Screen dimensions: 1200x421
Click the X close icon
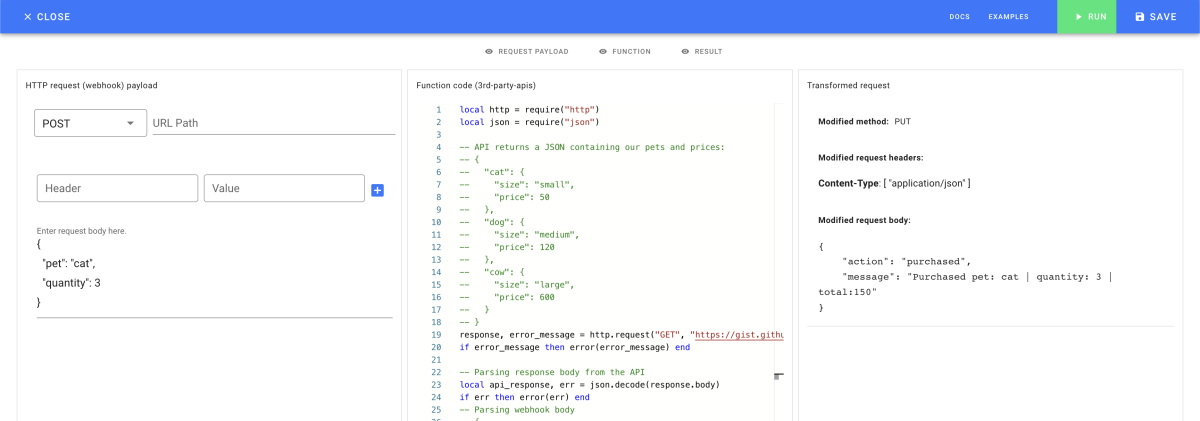point(28,17)
